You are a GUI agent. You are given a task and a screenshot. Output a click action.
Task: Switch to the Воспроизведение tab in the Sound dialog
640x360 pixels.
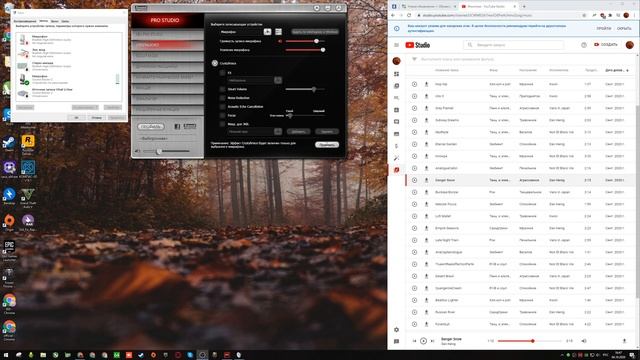click(x=25, y=21)
